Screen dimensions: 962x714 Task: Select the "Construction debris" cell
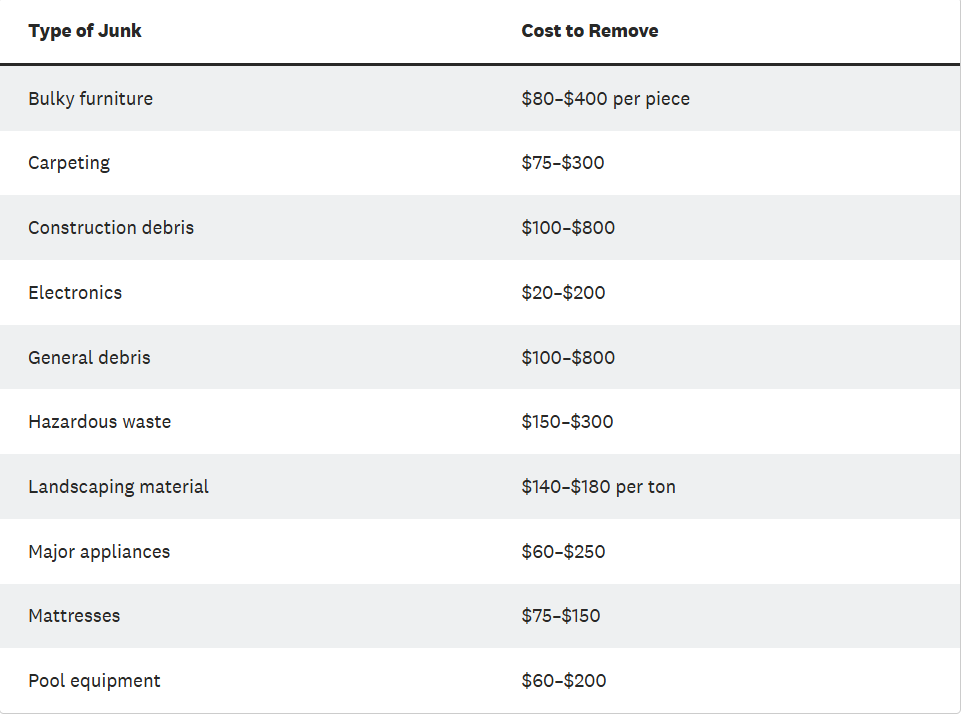click(111, 228)
